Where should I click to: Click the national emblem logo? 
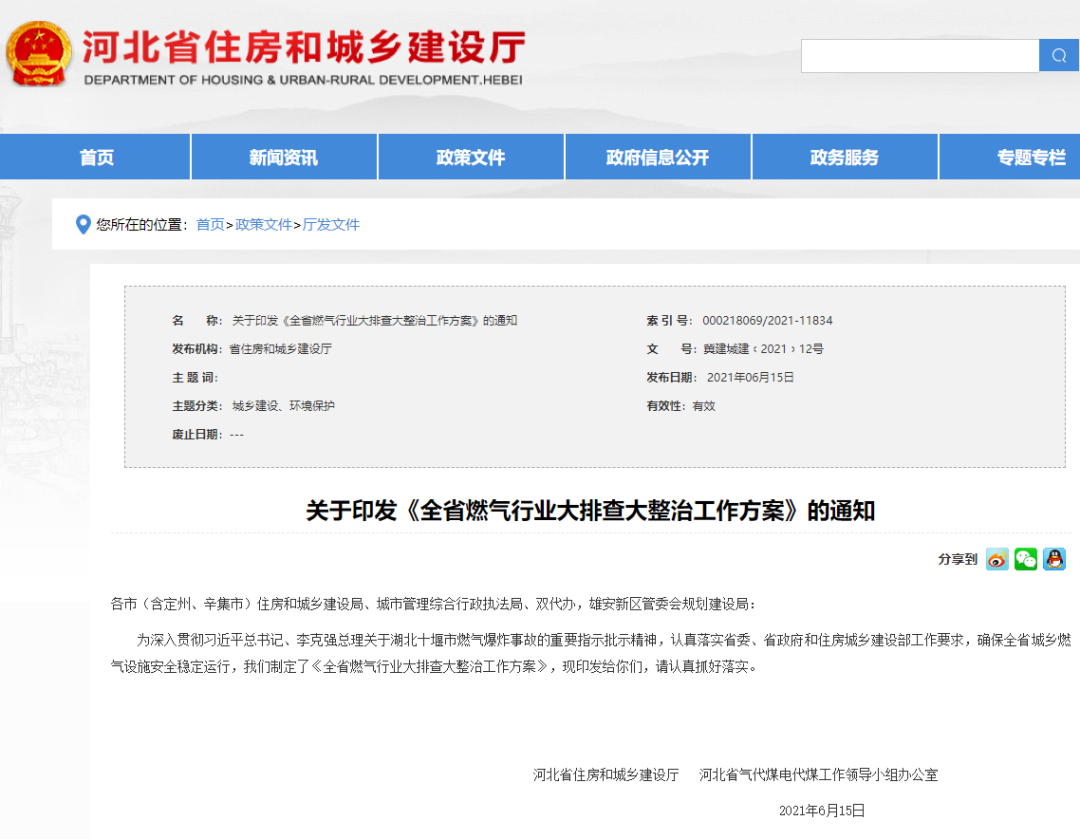point(40,54)
